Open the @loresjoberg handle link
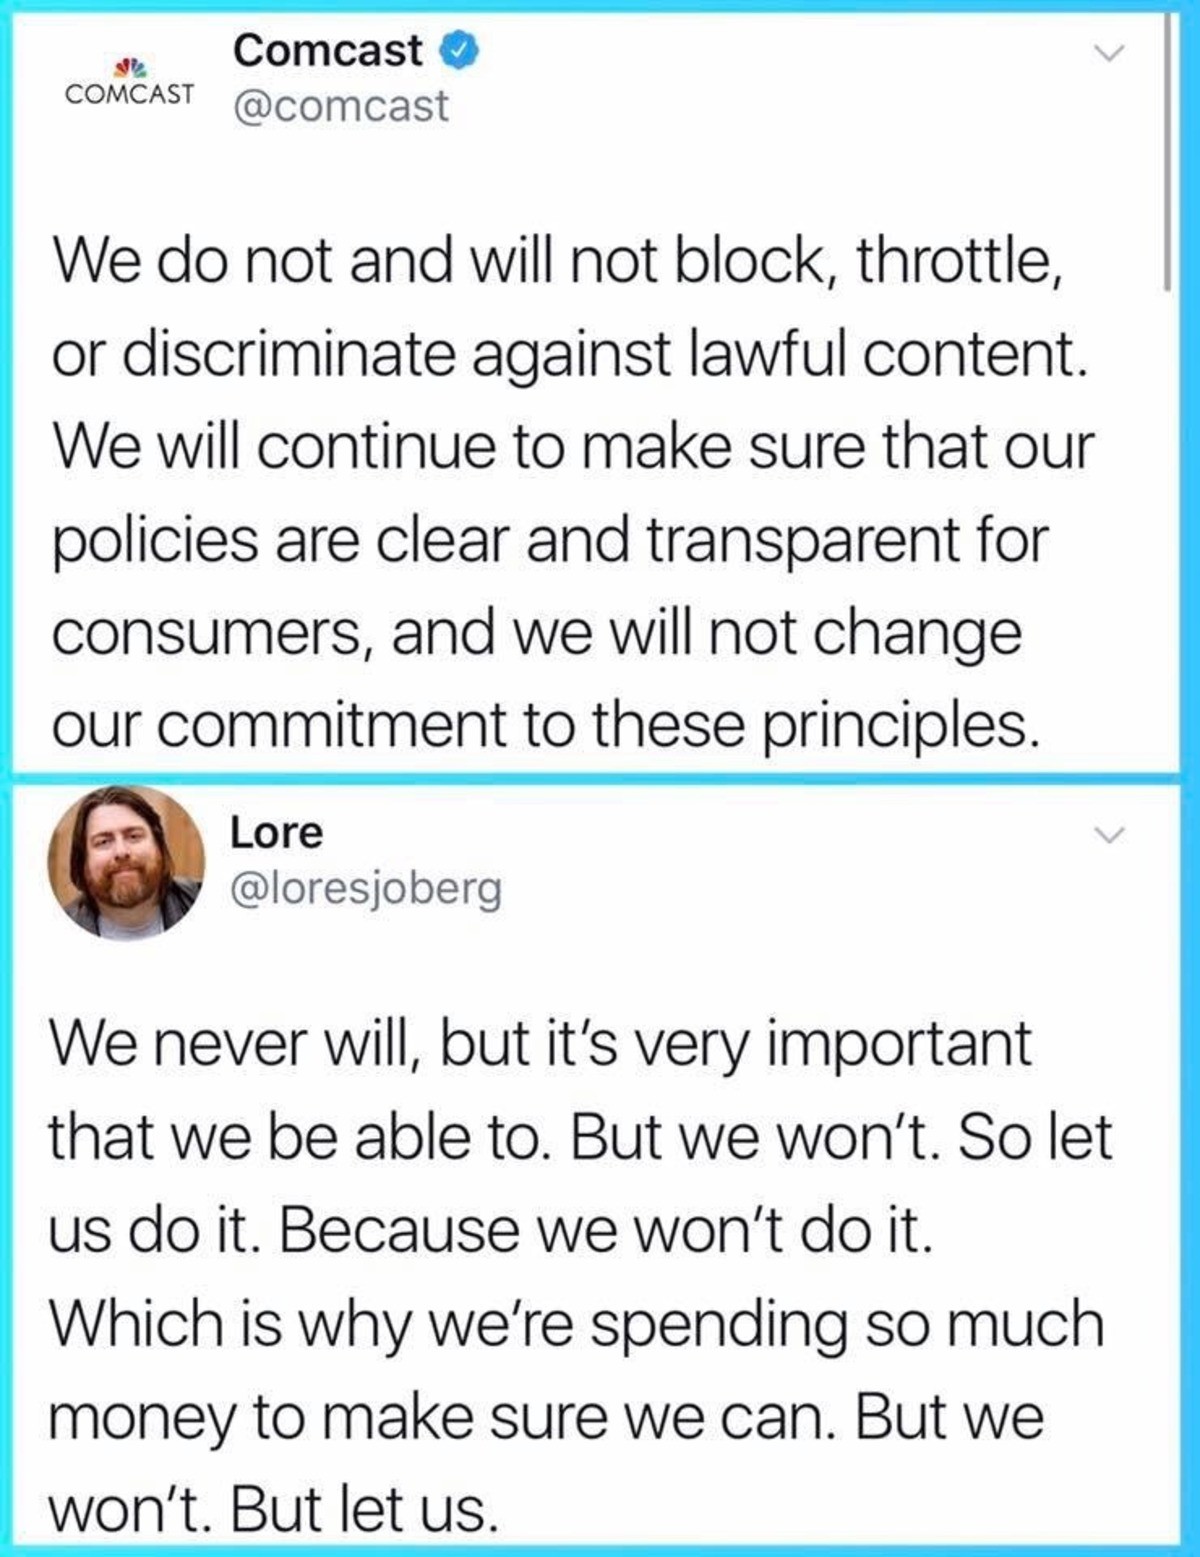This screenshot has width=1200, height=1557. pos(366,887)
